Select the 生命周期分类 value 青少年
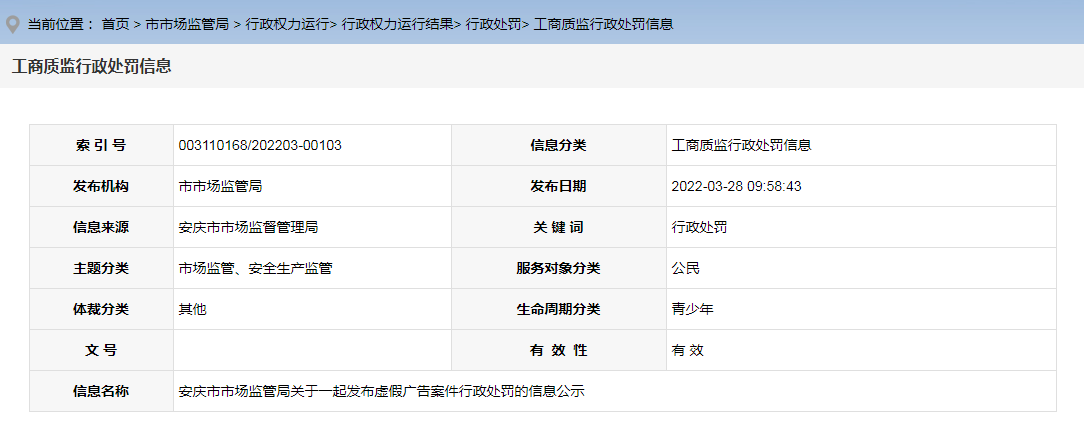The image size is (1084, 422). point(693,309)
